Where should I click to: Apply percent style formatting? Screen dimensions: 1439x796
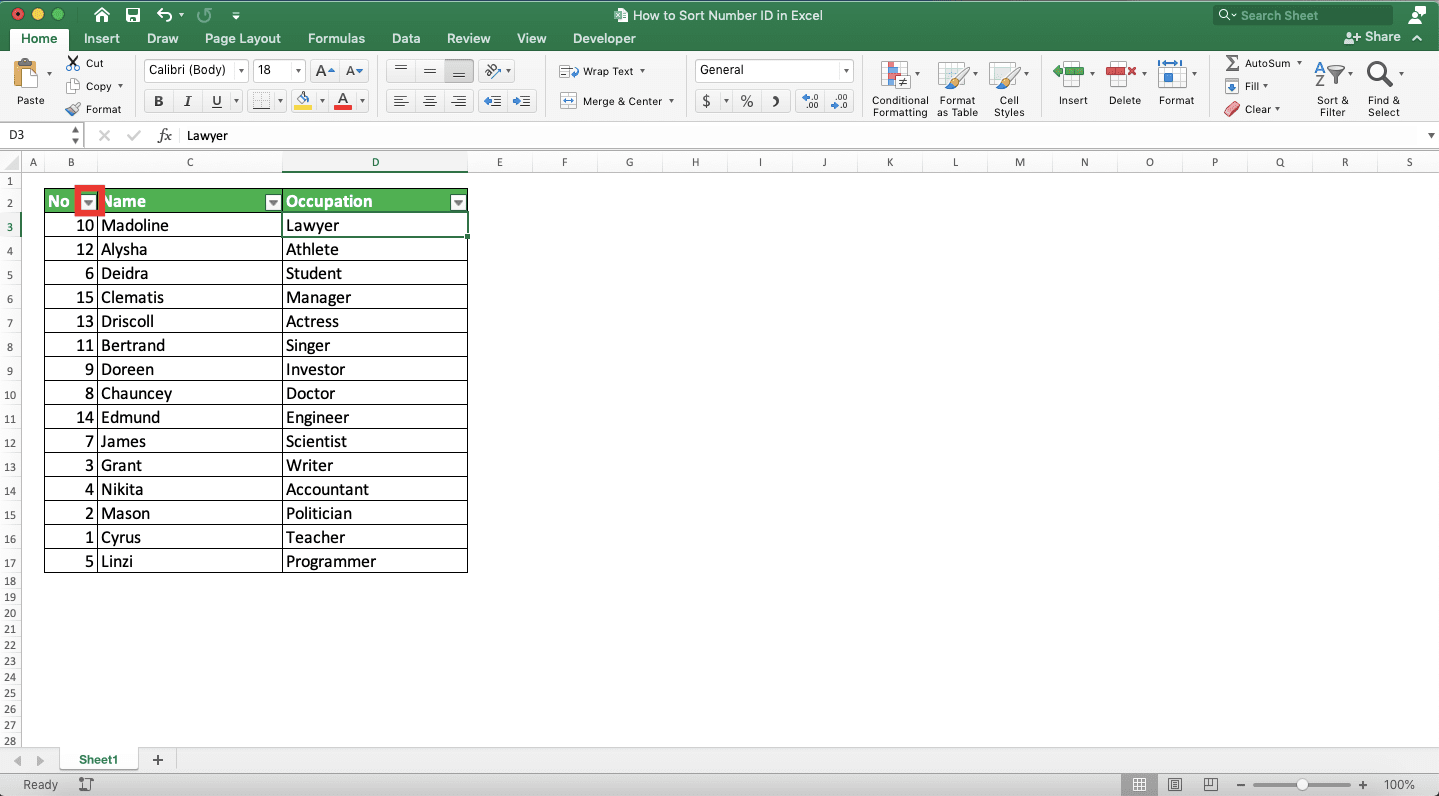point(746,101)
